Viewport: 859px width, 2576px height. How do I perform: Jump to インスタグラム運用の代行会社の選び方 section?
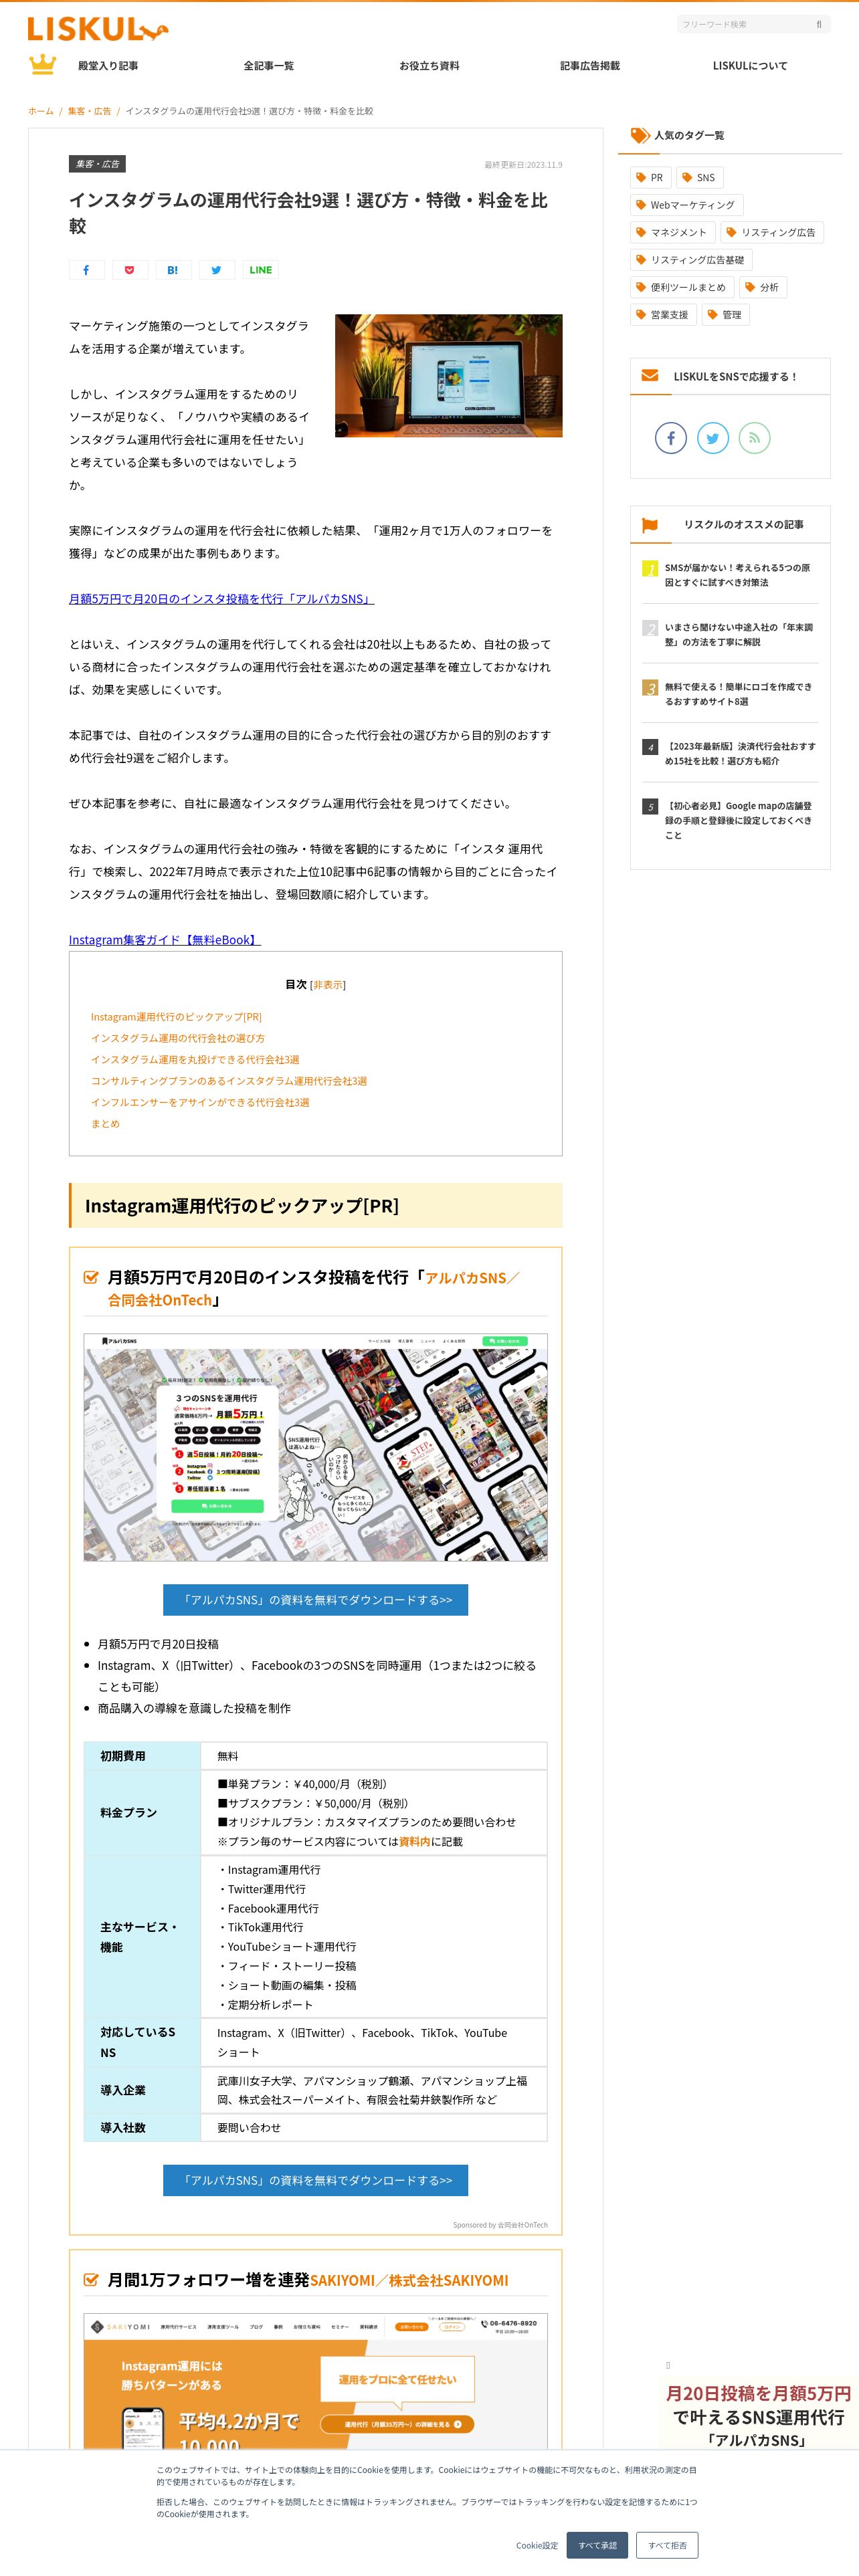[x=178, y=1038]
